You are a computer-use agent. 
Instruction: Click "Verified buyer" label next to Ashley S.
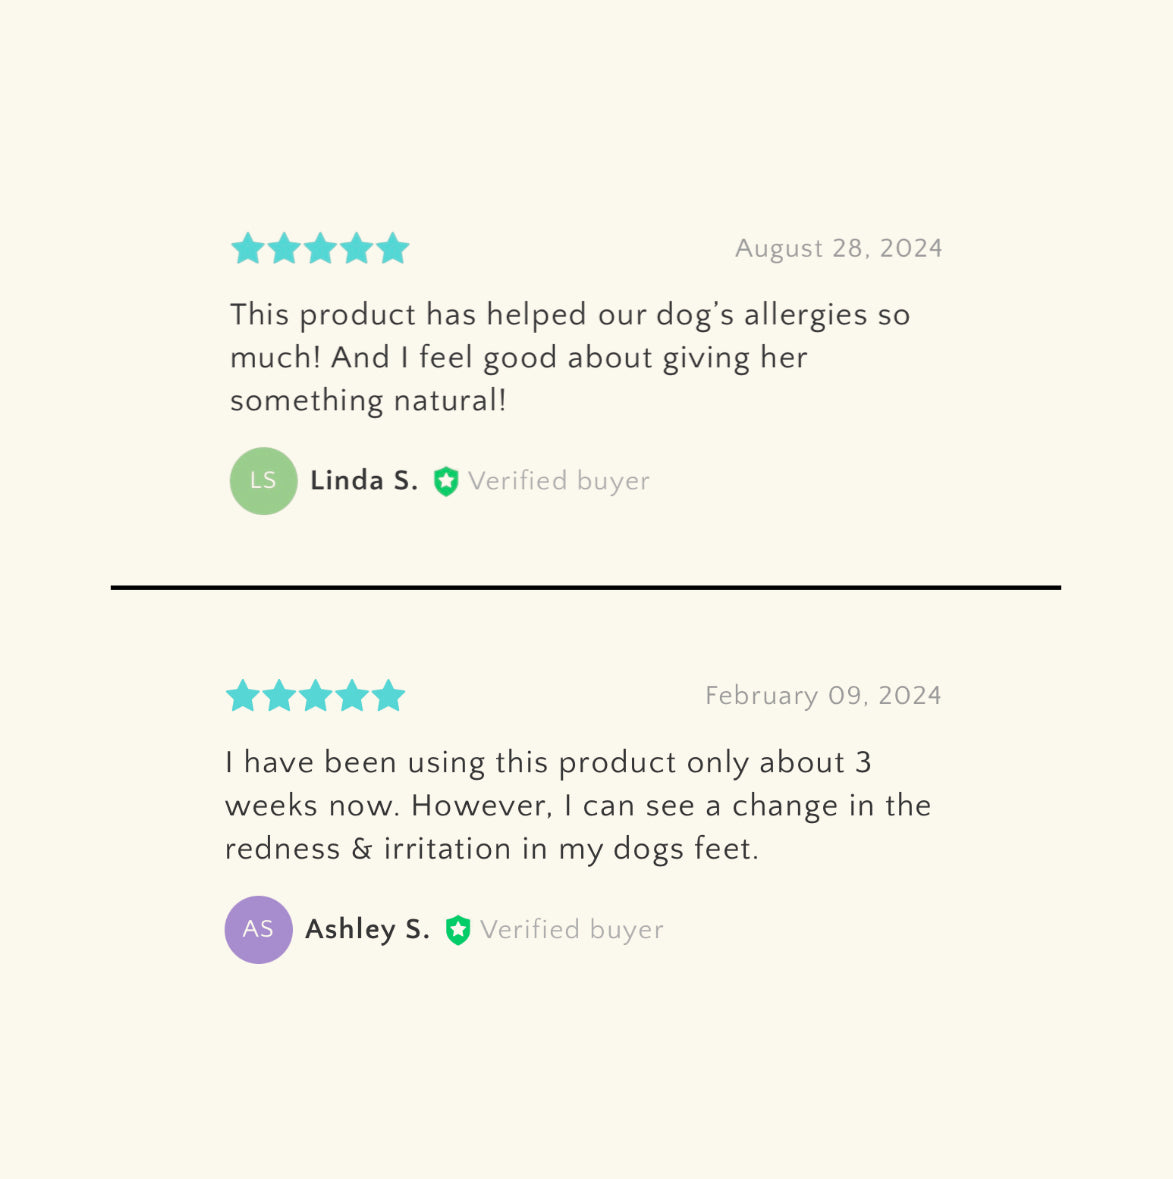[x=572, y=929]
